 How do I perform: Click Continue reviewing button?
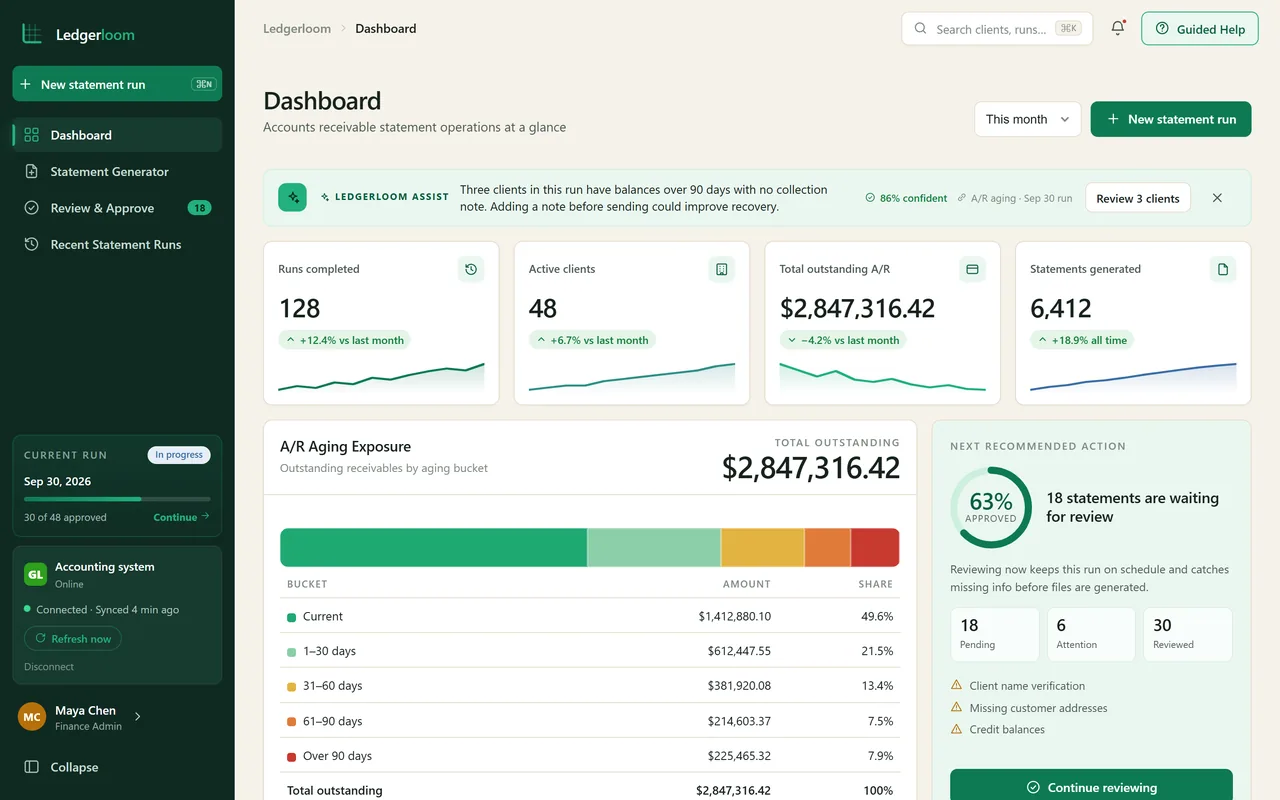pyautogui.click(x=1091, y=787)
